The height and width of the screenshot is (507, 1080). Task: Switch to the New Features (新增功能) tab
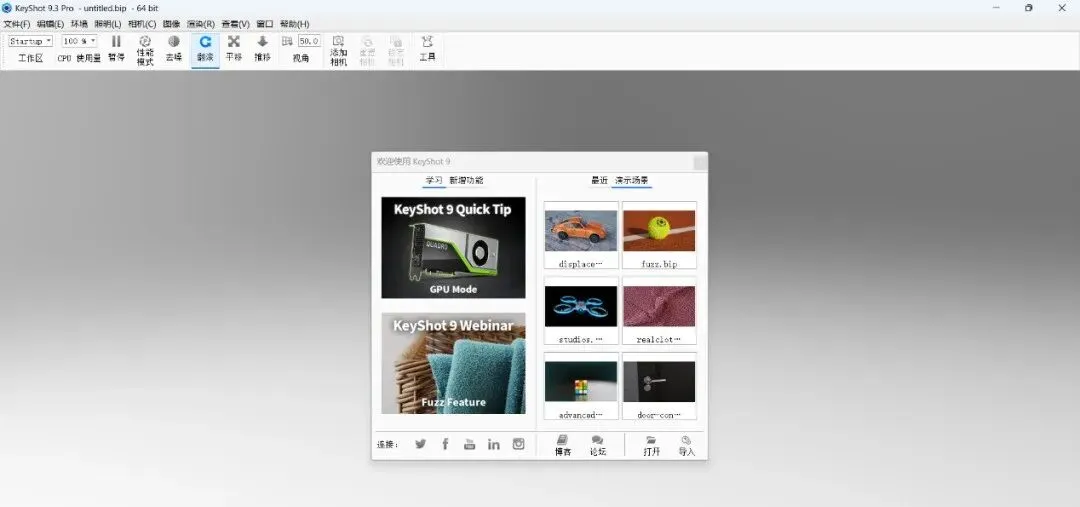[466, 180]
